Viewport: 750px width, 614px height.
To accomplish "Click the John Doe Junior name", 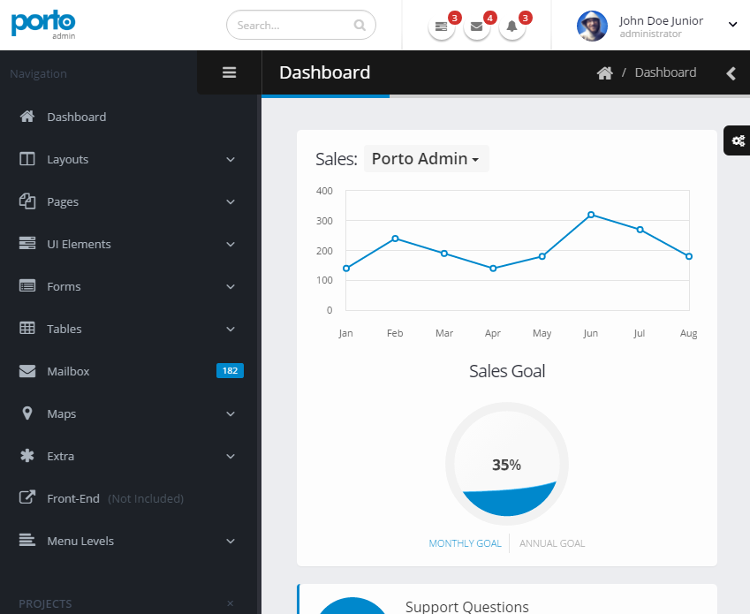I will (x=661, y=21).
